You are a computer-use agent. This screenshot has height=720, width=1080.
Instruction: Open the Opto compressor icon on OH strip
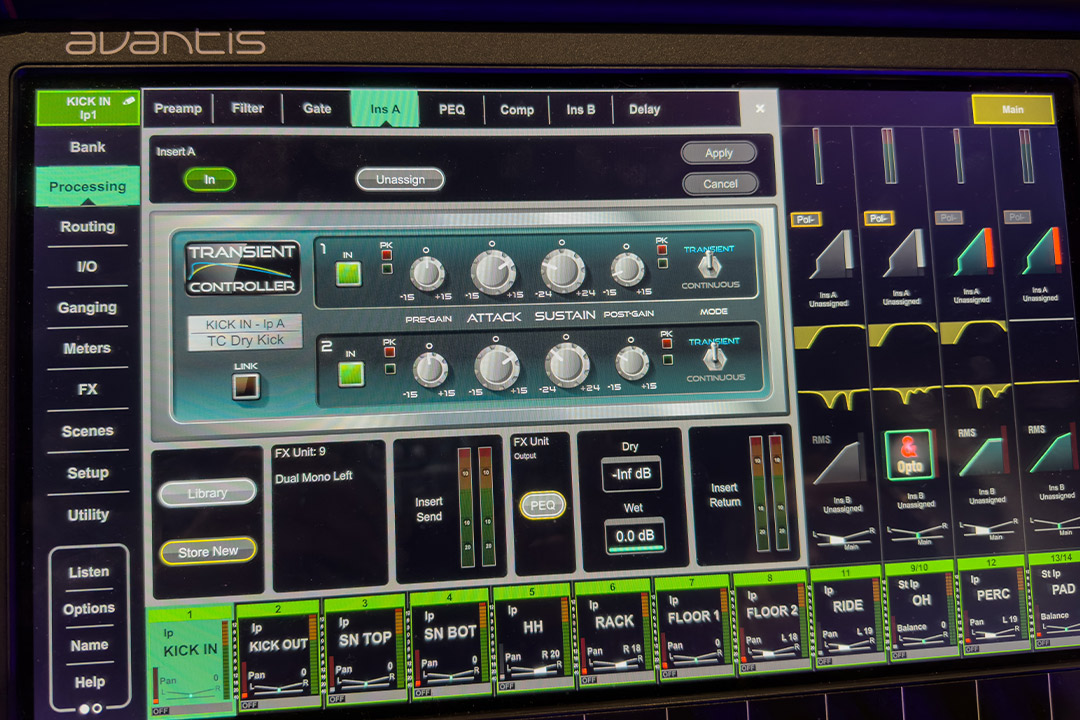point(909,454)
